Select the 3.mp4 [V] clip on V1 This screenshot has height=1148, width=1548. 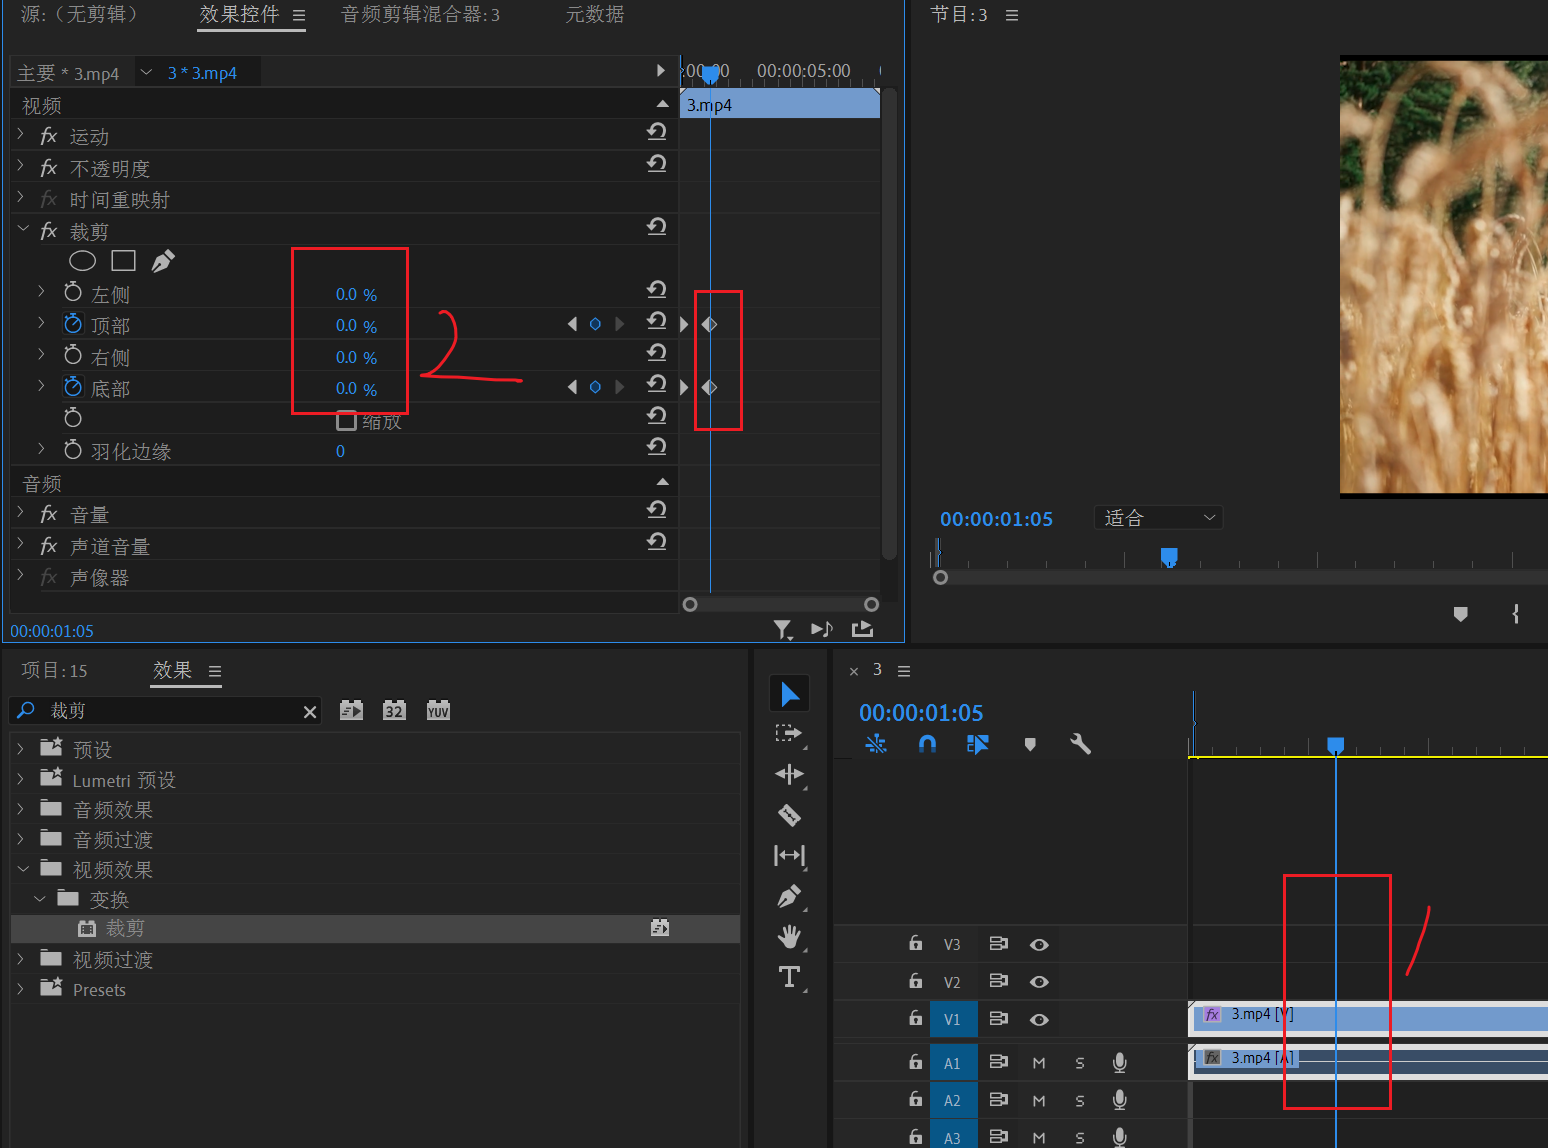[1368, 1018]
